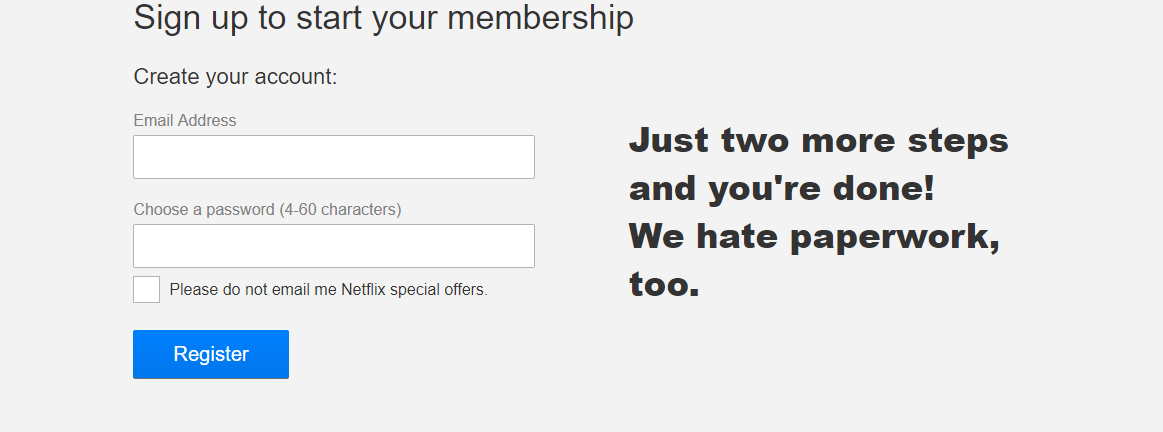
Task: Click the 'Create your account:' subheading
Action: pyautogui.click(x=235, y=77)
